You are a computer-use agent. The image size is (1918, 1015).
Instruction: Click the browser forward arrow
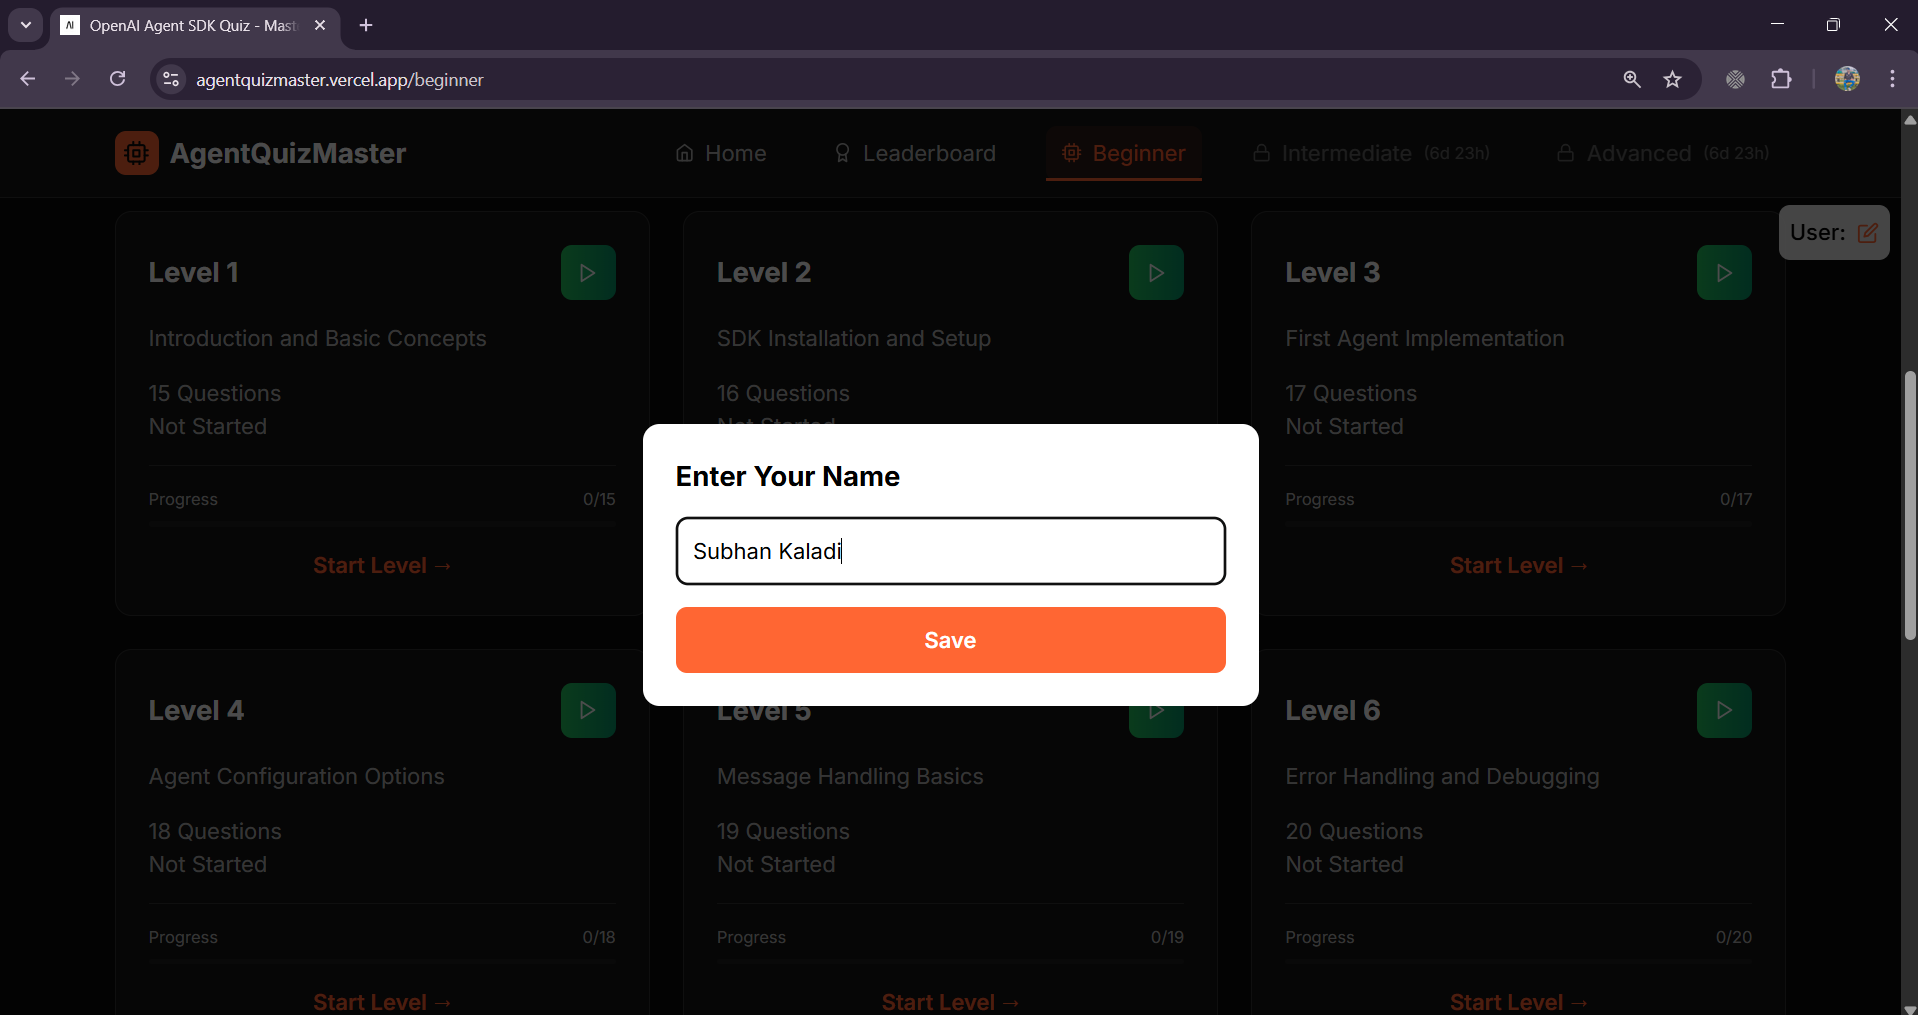[x=72, y=79]
